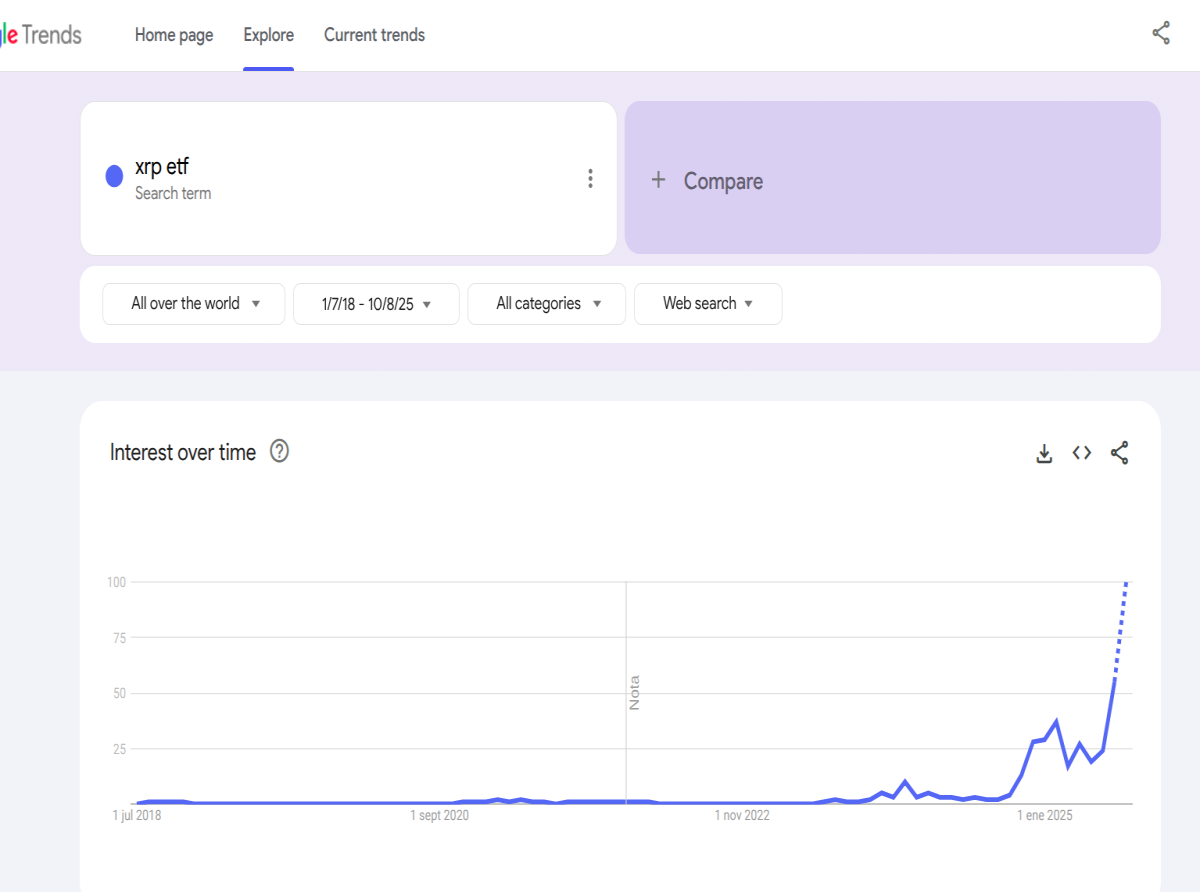Click the plus icon beside Compare
This screenshot has height=892, width=1200.
click(x=658, y=180)
